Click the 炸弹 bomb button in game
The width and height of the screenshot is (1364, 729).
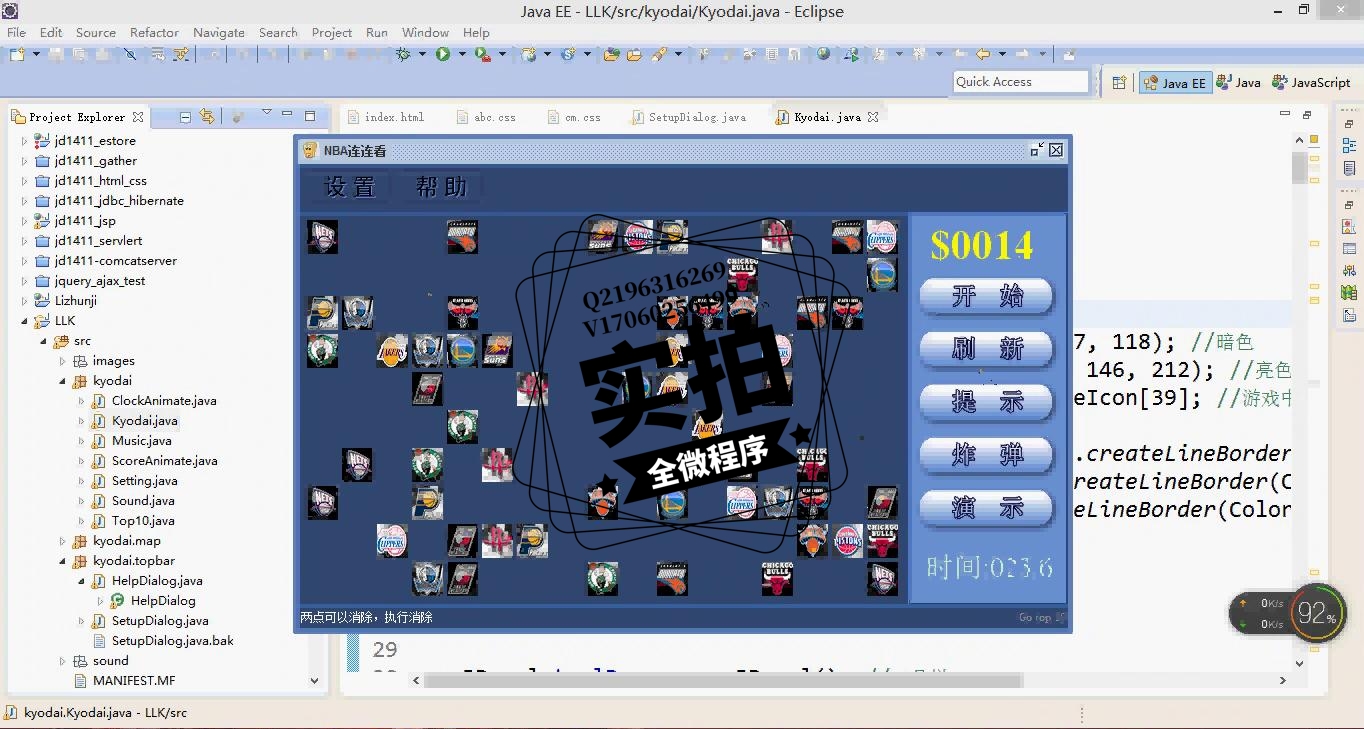point(986,455)
